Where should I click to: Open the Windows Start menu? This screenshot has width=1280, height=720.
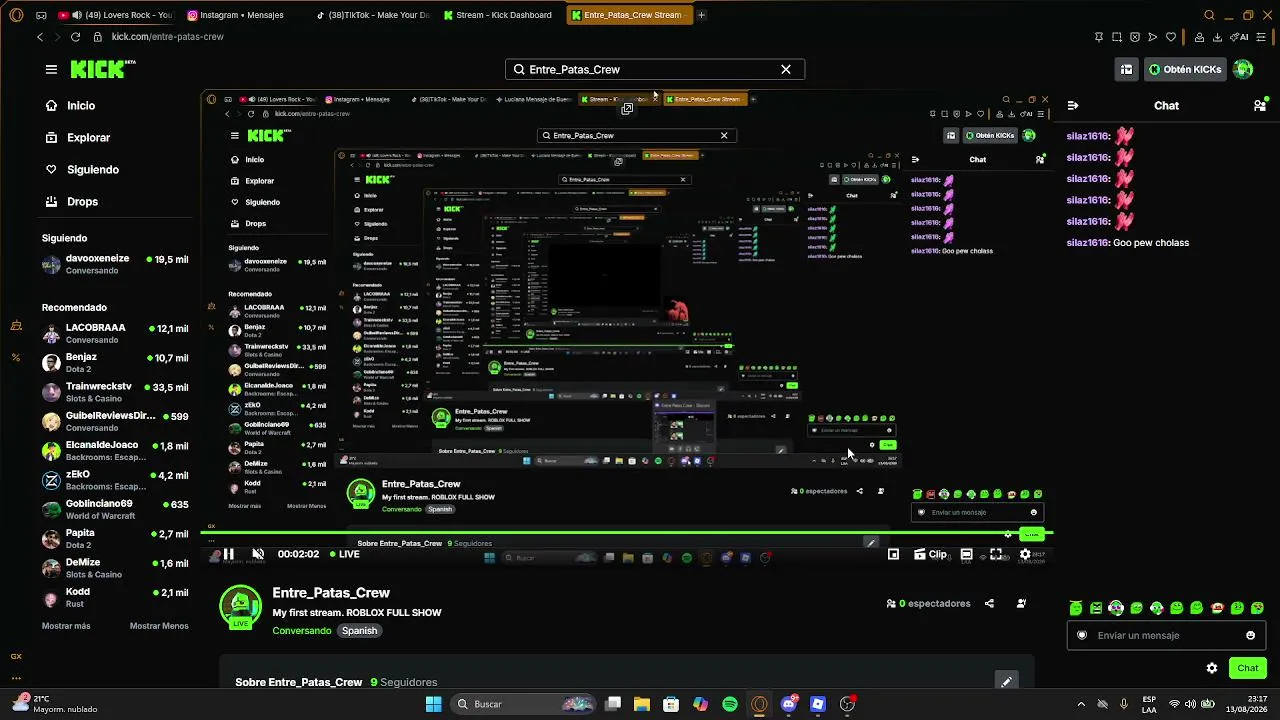[433, 704]
